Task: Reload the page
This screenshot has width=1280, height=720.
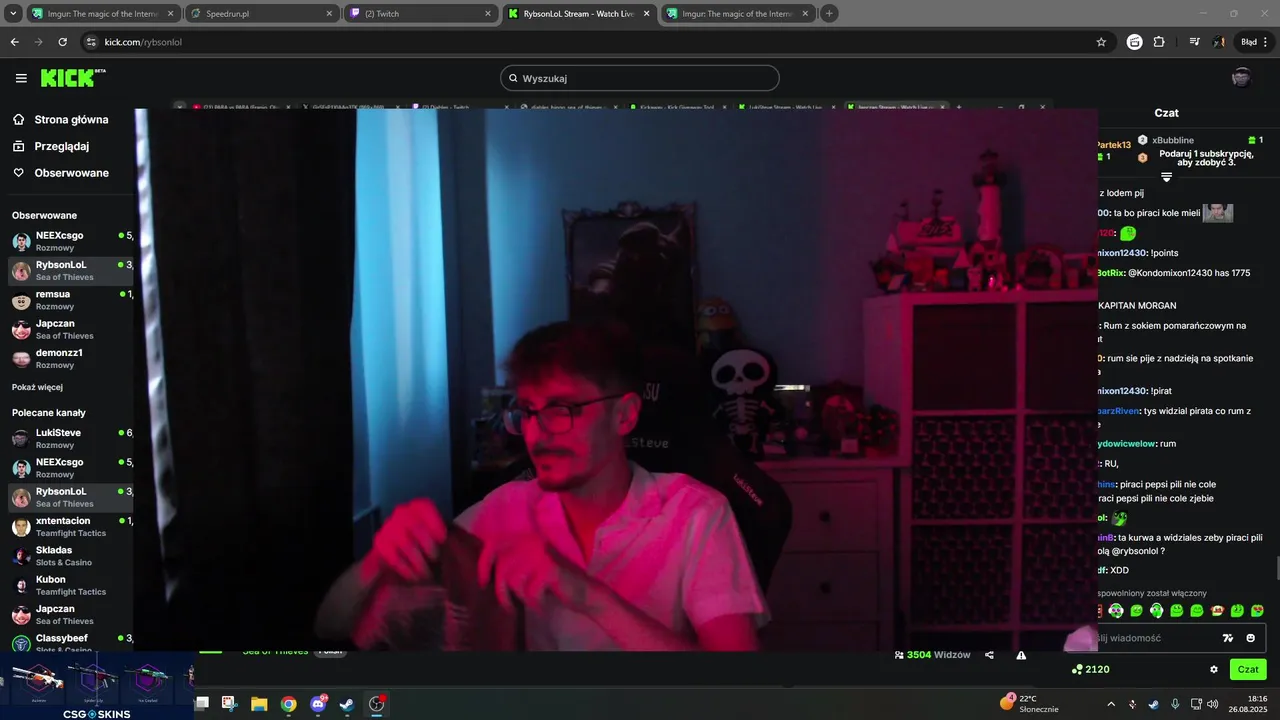Action: coord(62,42)
